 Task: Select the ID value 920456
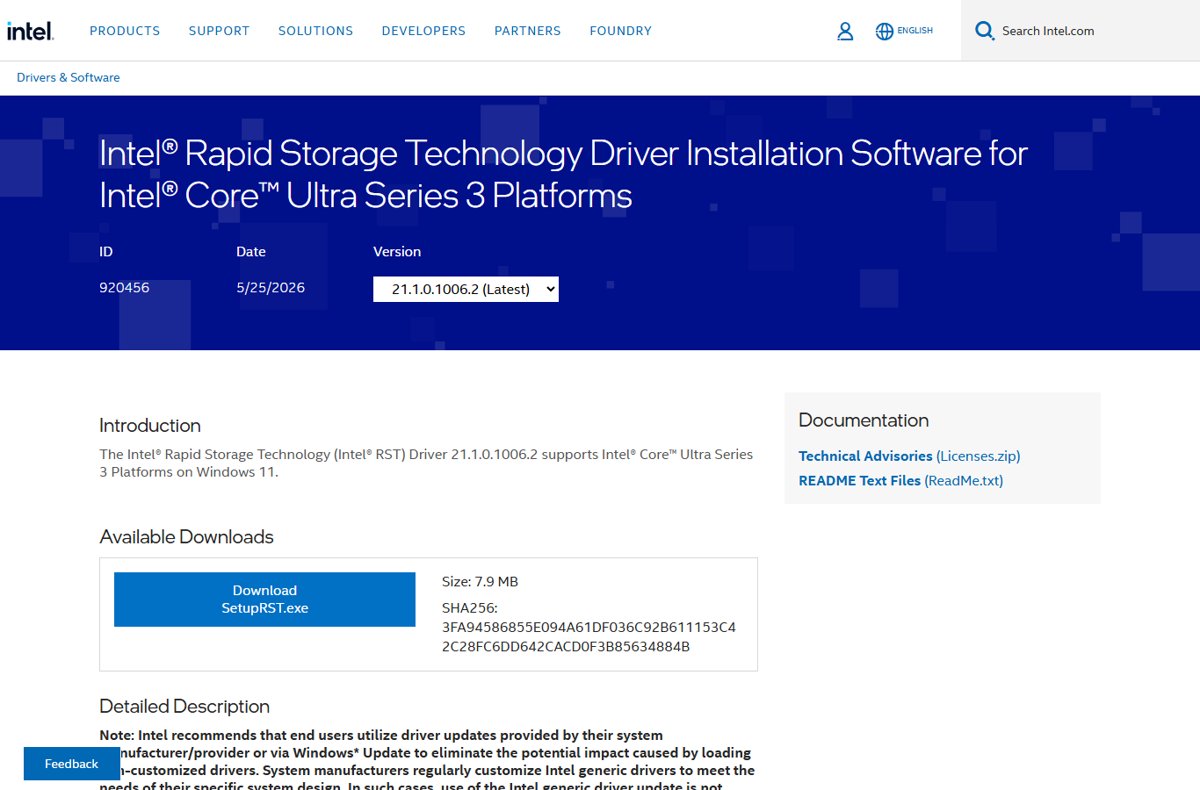pos(124,288)
